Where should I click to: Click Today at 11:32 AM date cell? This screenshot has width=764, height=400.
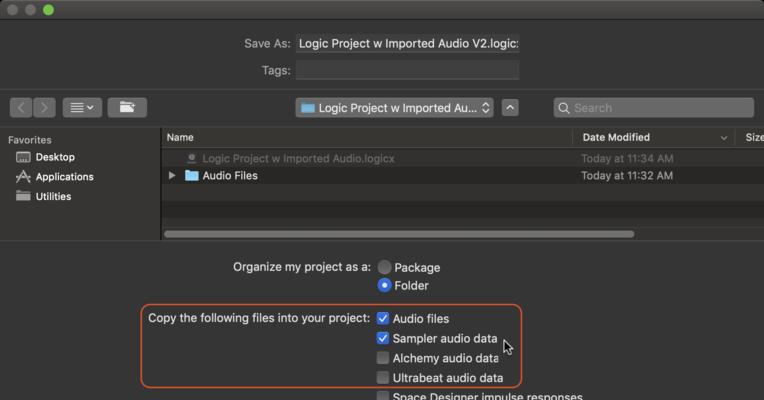click(x=627, y=175)
